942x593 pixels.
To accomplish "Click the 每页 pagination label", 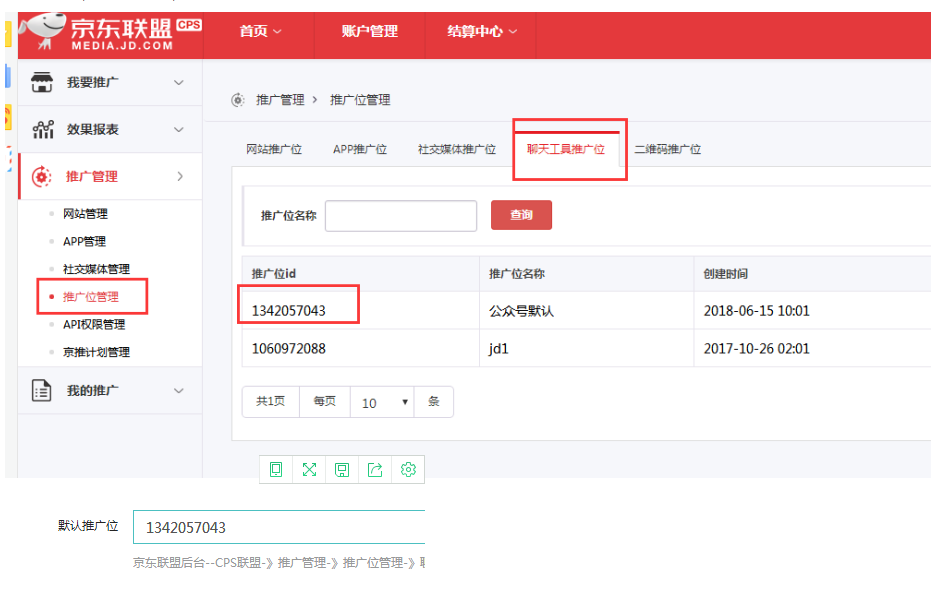I will point(324,401).
